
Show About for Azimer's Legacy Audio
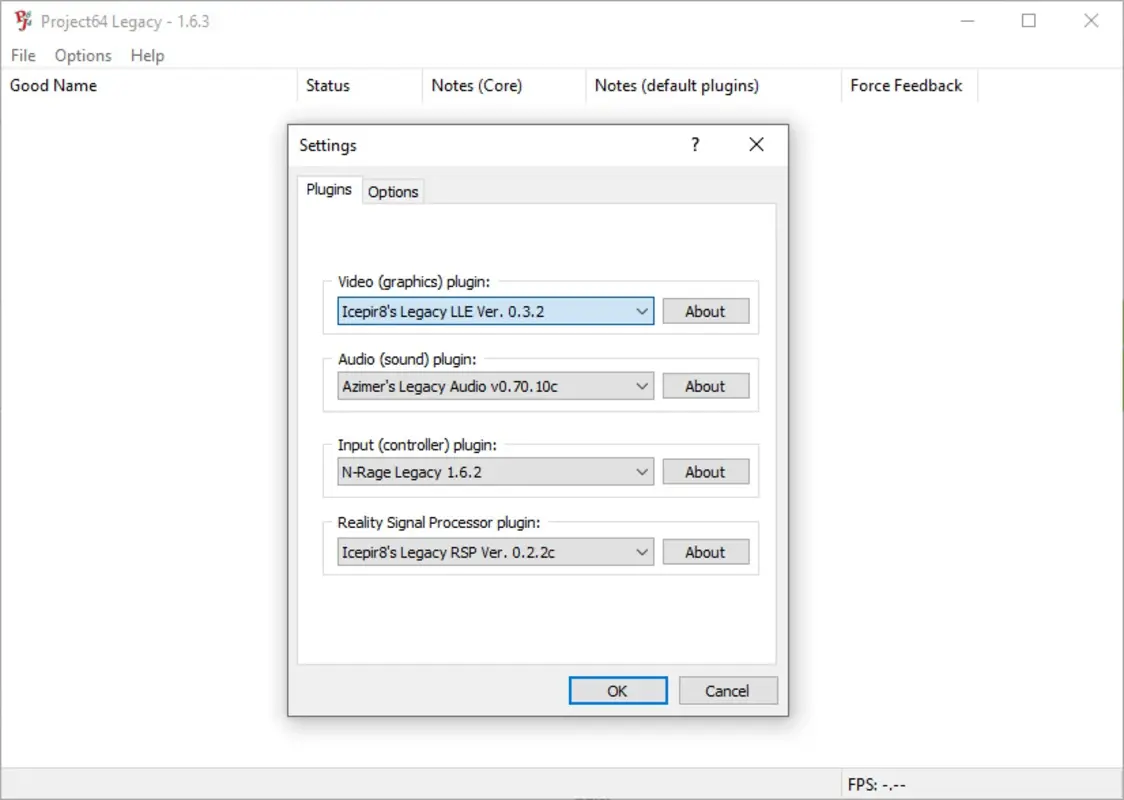[706, 386]
